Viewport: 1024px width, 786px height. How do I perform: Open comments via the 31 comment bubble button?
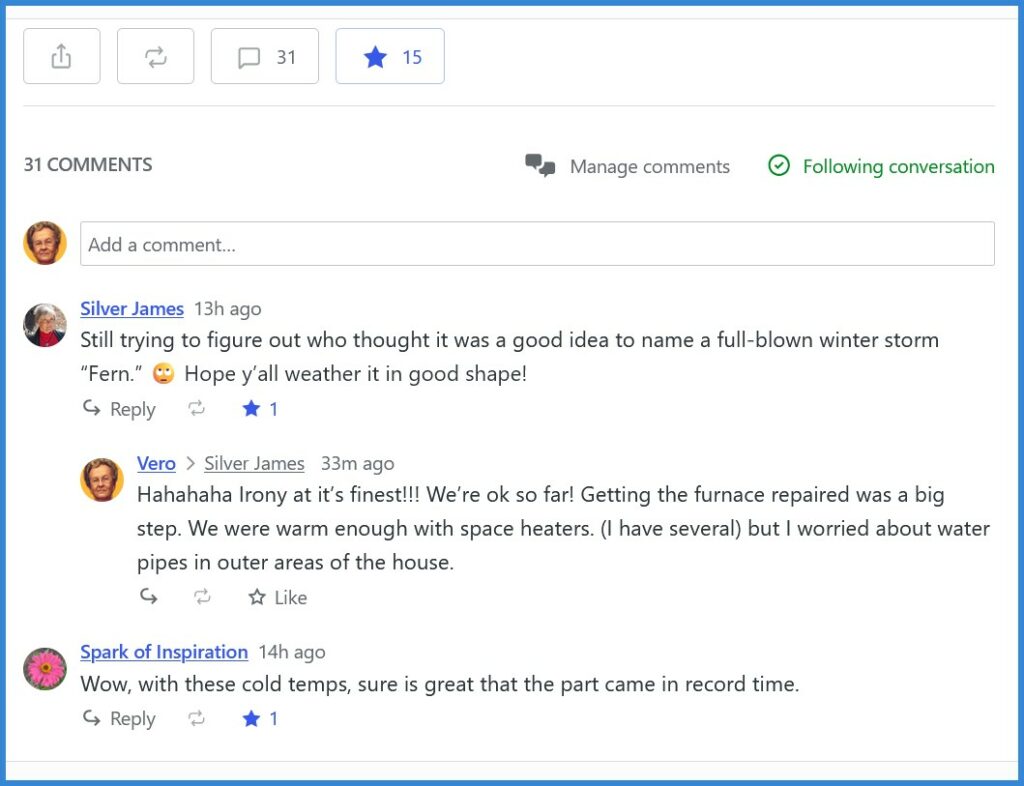265,57
